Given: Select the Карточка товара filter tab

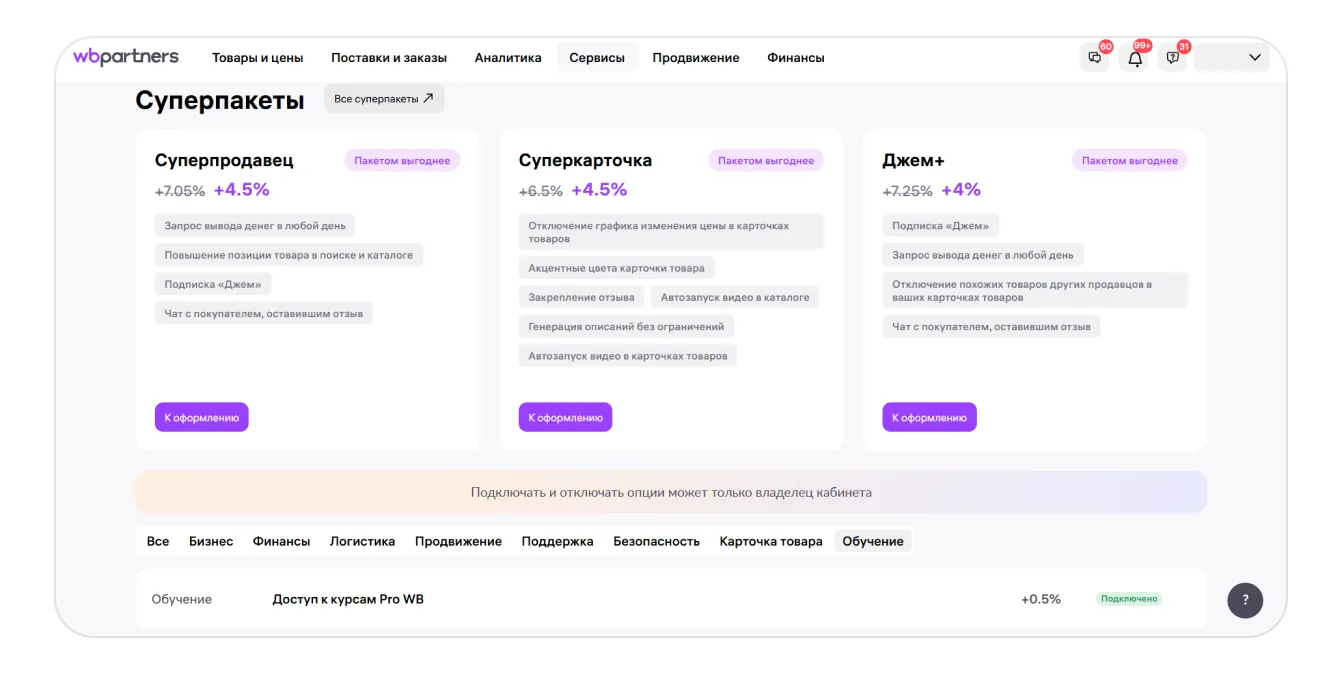Looking at the screenshot, I should (771, 541).
